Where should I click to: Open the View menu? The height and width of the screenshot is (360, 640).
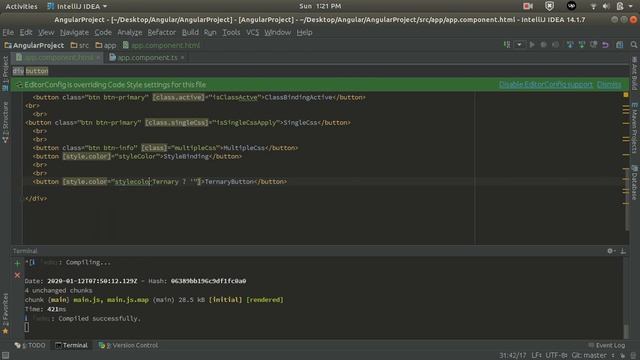(x=46, y=32)
